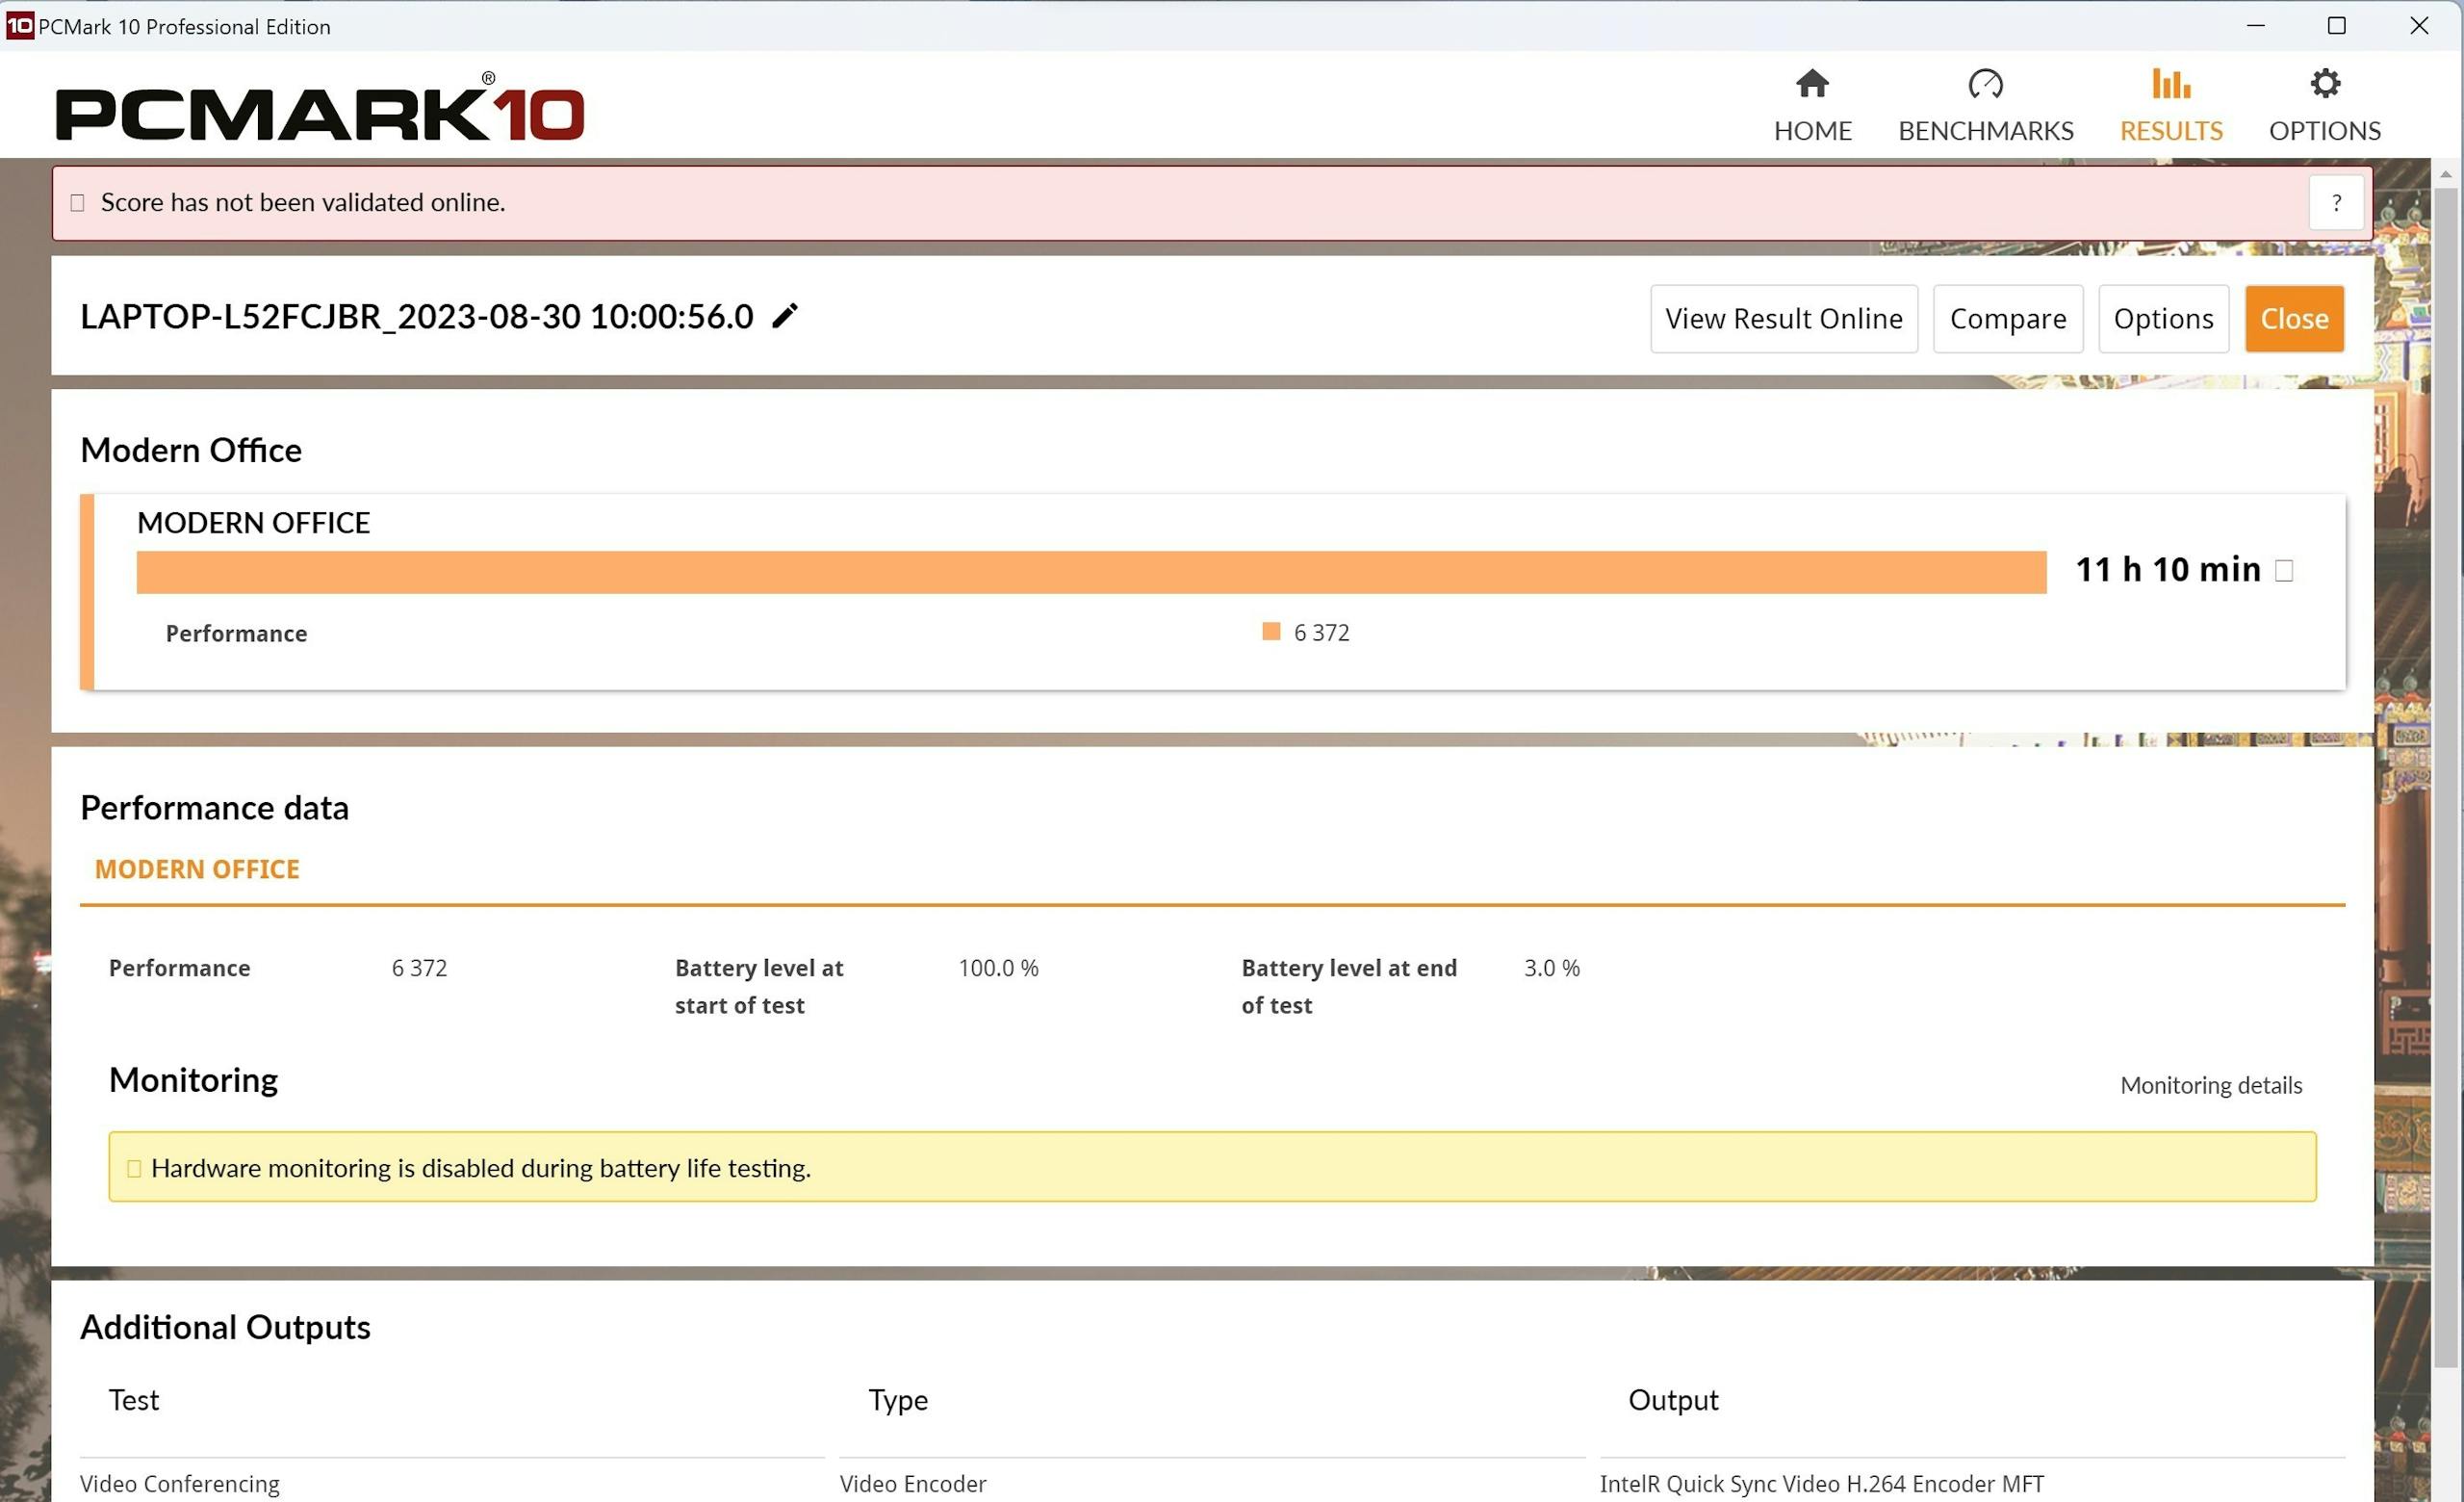Select the MODERN OFFICE performance data tab

(197, 869)
